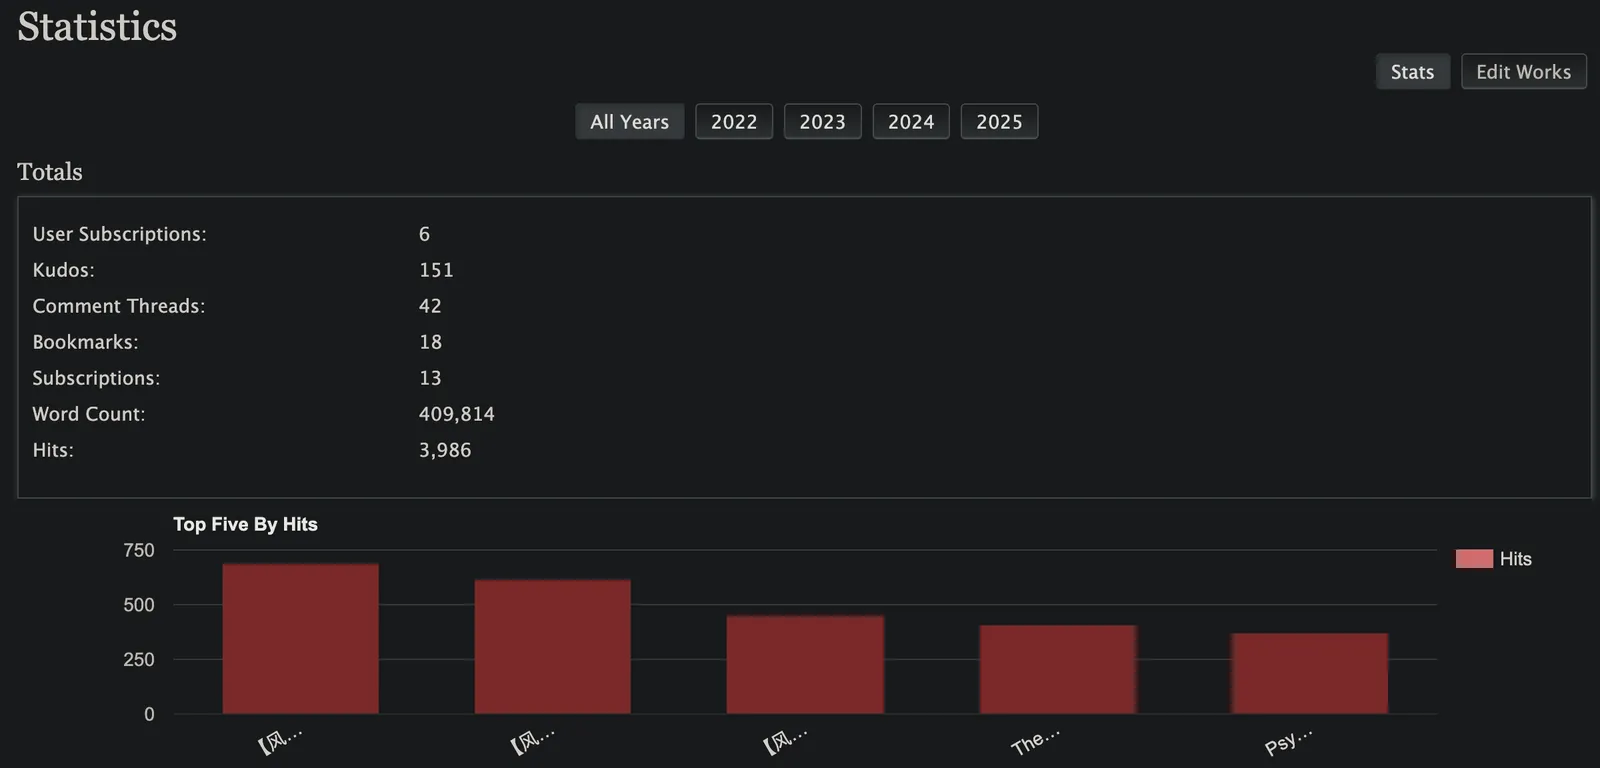The width and height of the screenshot is (1600, 768).
Task: Click the Kudos value 151
Action: point(436,270)
